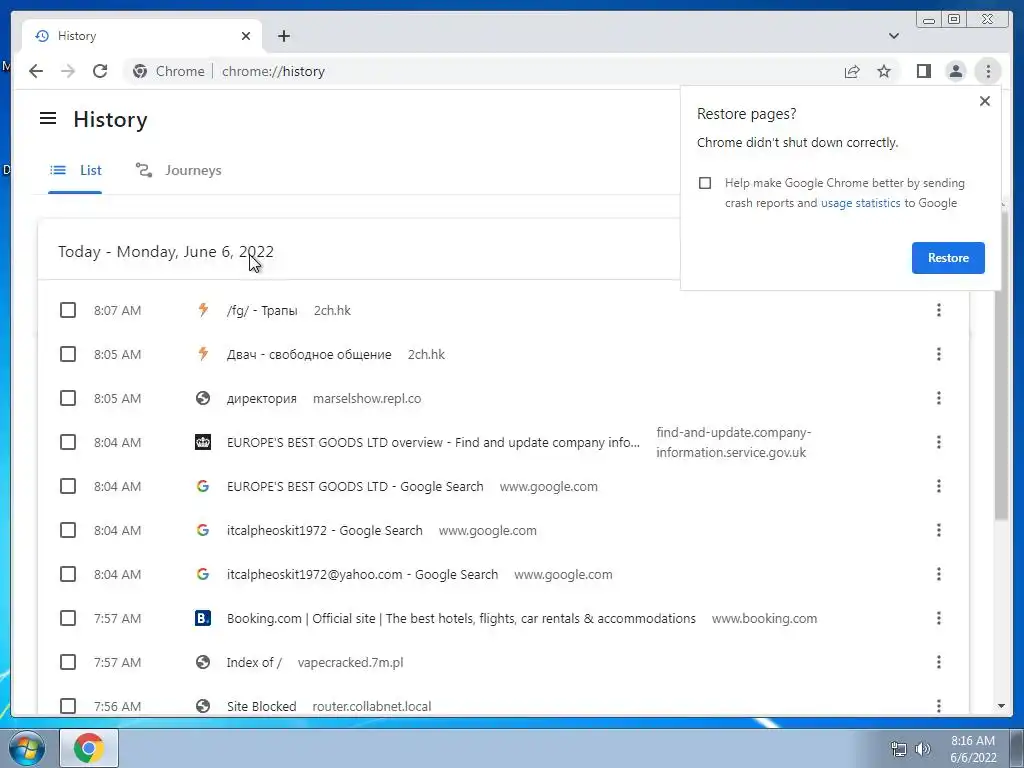Click the page scrollbar down arrow
Image resolution: width=1024 pixels, height=768 pixels.
point(1001,706)
